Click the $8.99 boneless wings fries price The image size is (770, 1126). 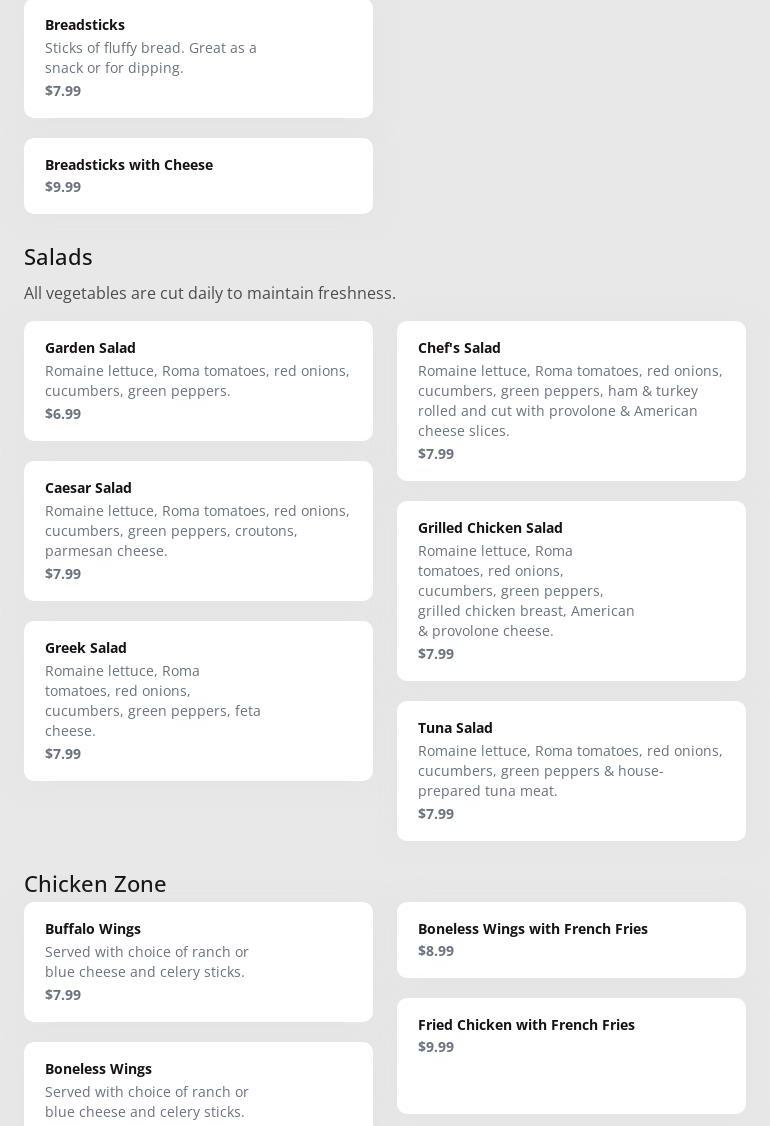pyautogui.click(x=436, y=951)
